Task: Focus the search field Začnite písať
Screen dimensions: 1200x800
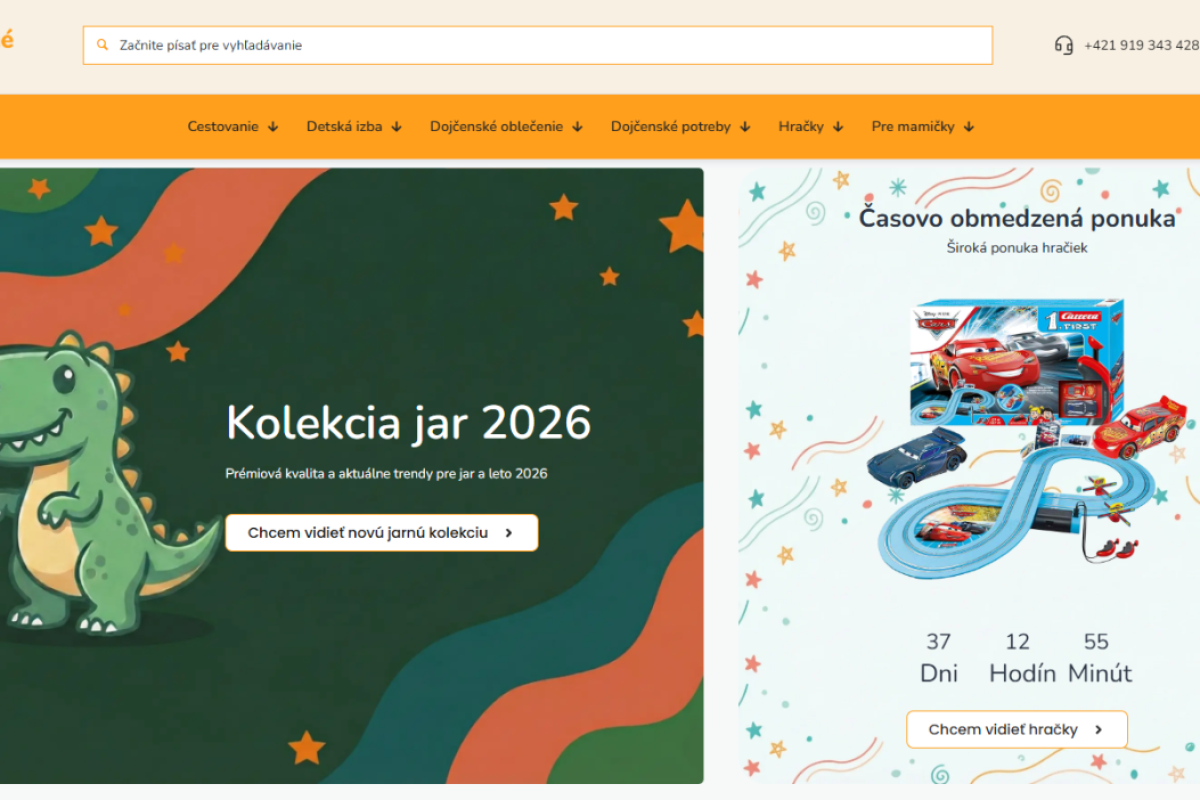Action: tap(538, 45)
